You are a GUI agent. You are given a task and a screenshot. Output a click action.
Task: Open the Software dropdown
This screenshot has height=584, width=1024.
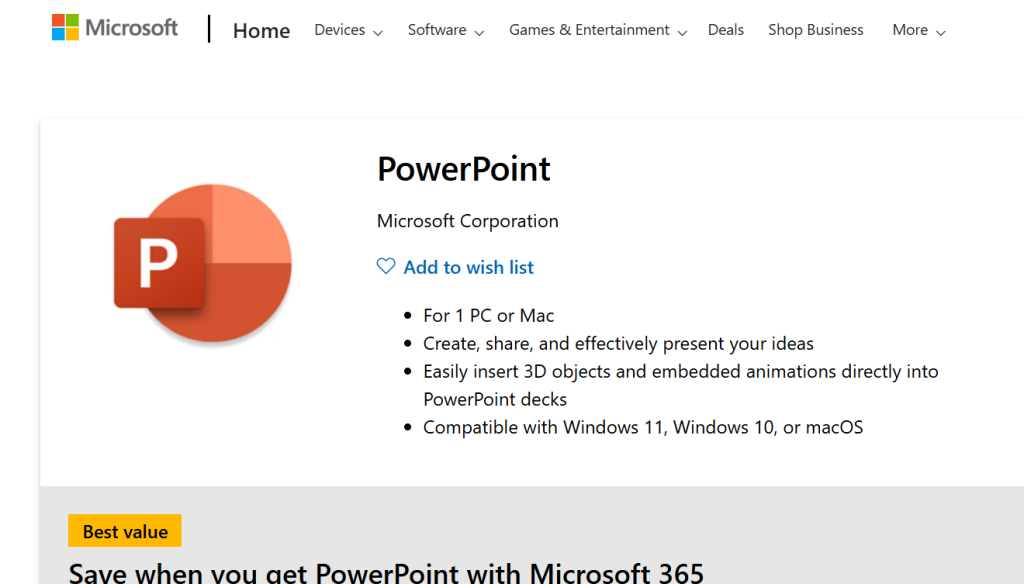(481, 33)
